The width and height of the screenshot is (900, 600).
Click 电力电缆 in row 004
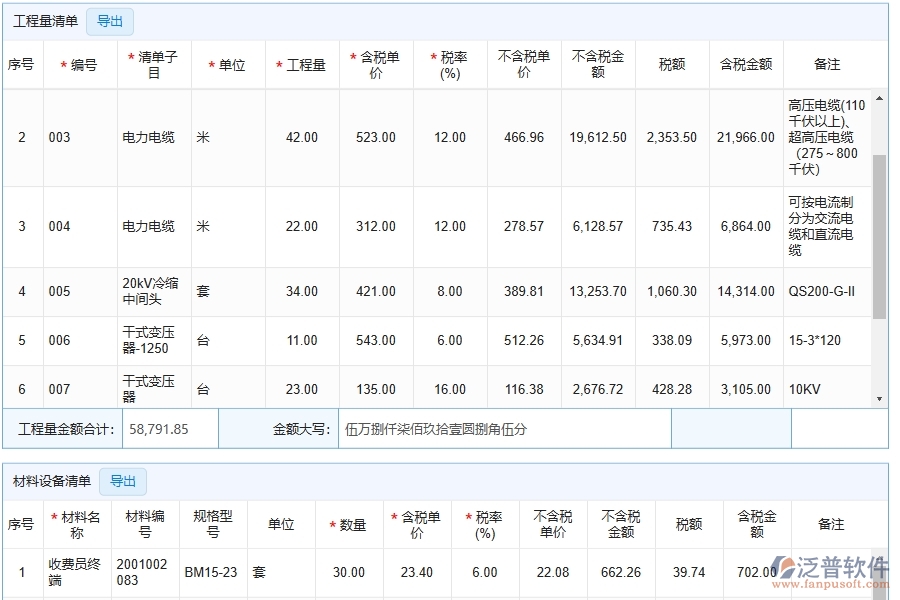click(154, 227)
